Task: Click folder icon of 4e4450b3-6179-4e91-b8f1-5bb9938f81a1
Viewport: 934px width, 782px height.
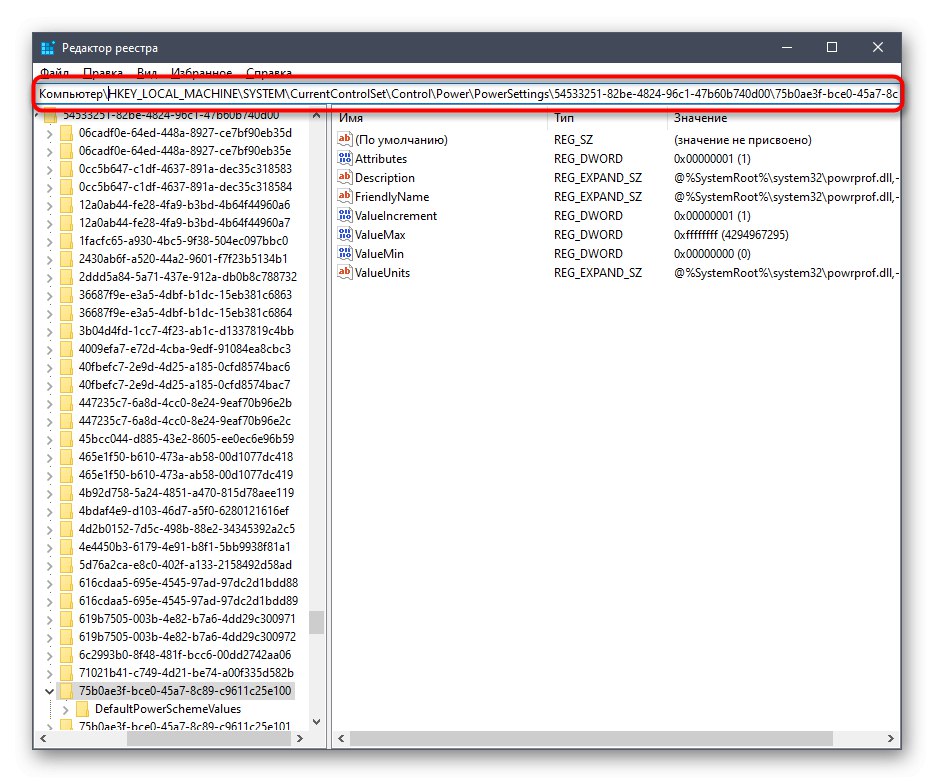Action: click(67, 547)
